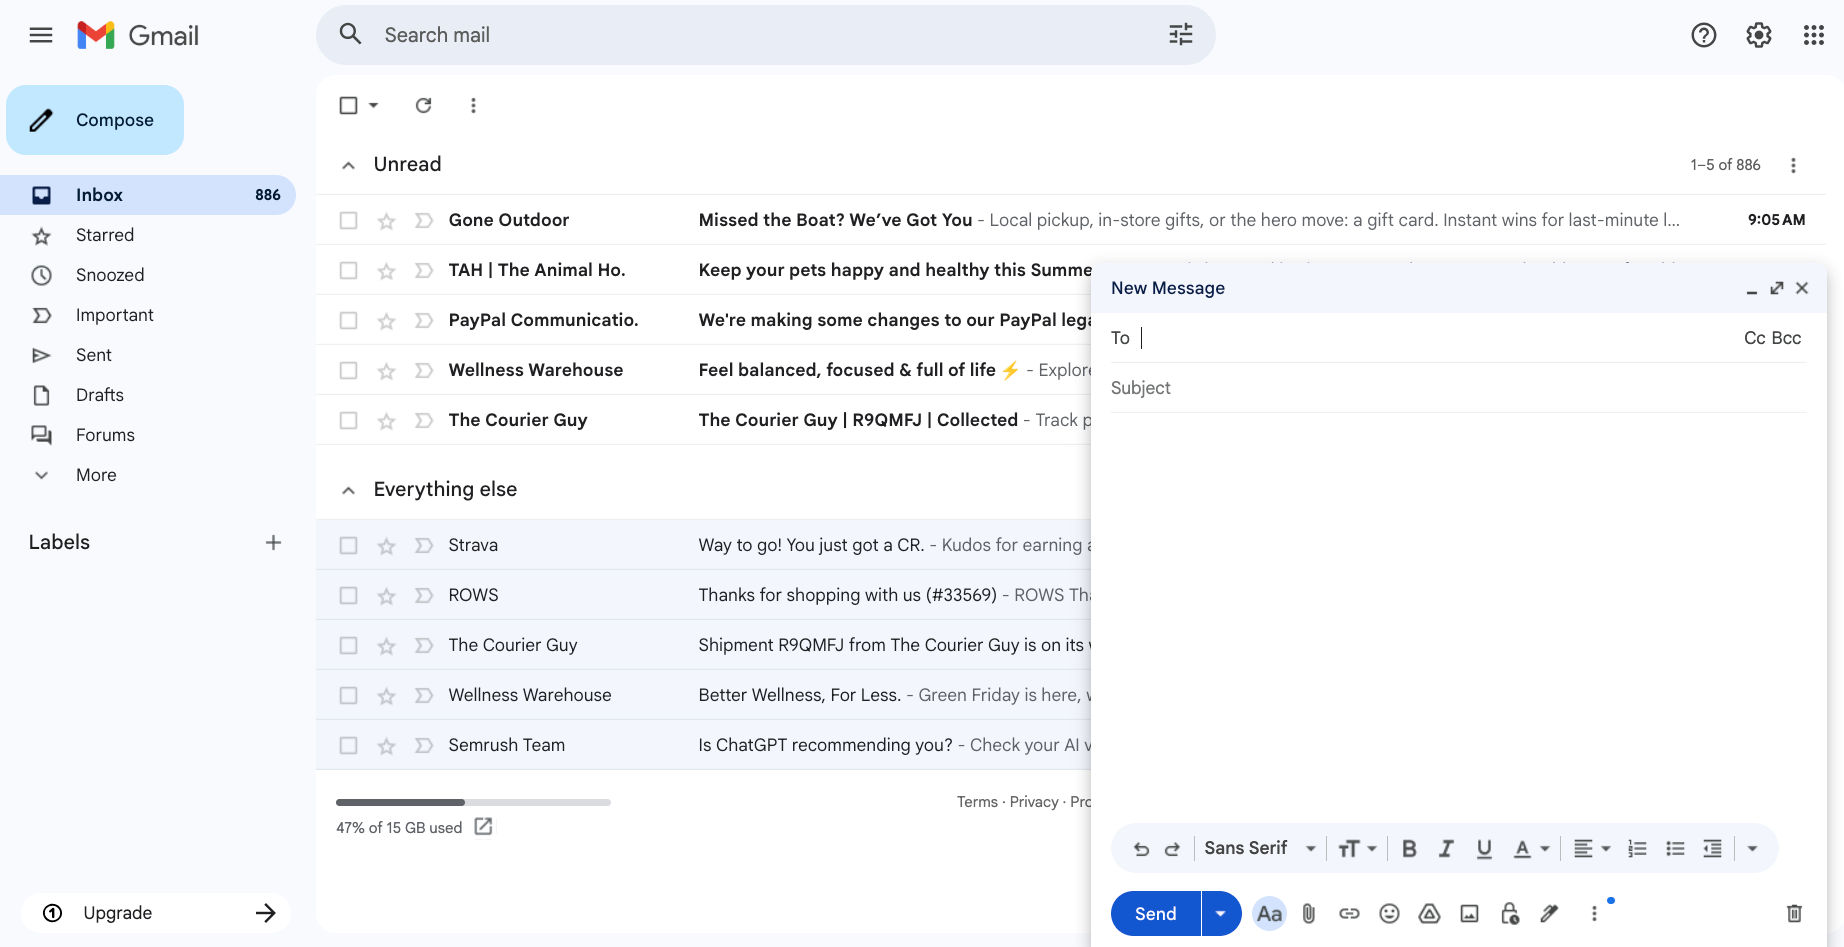1844x947 pixels.
Task: Select the Gone Outdoor email checkbox
Action: (348, 220)
